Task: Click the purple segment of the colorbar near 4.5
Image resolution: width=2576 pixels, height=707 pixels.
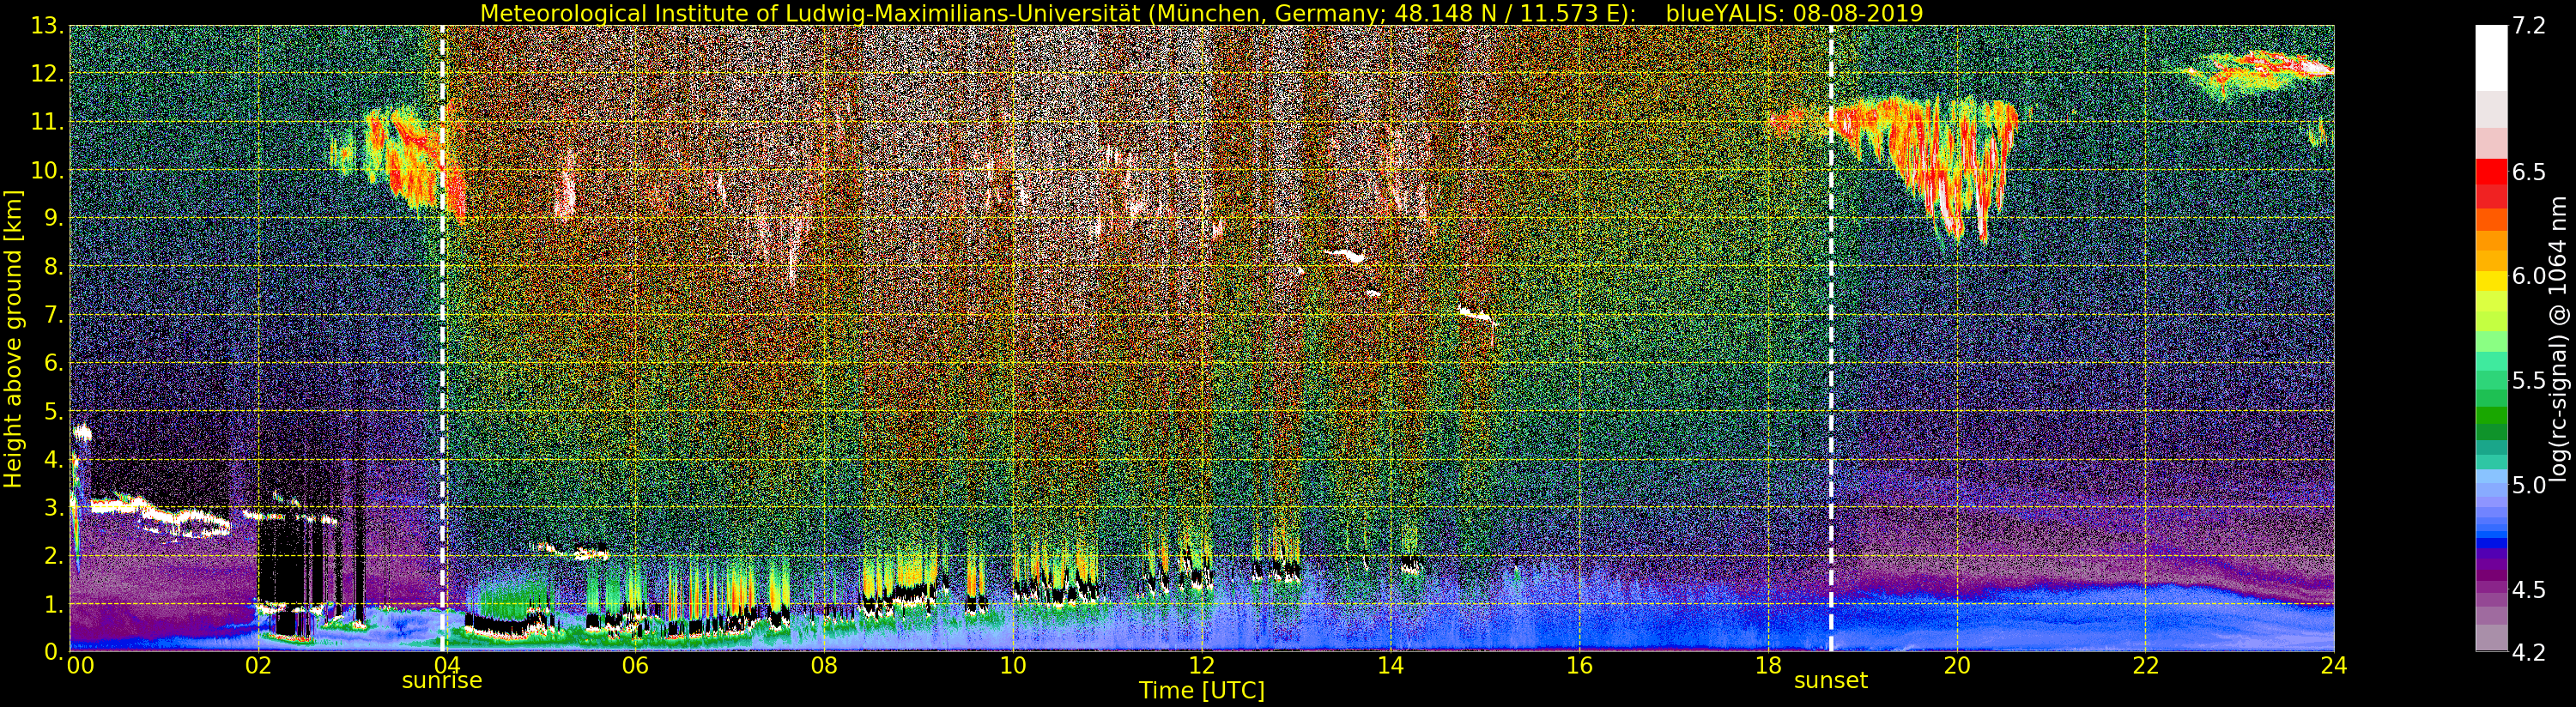Action: pos(2491,589)
